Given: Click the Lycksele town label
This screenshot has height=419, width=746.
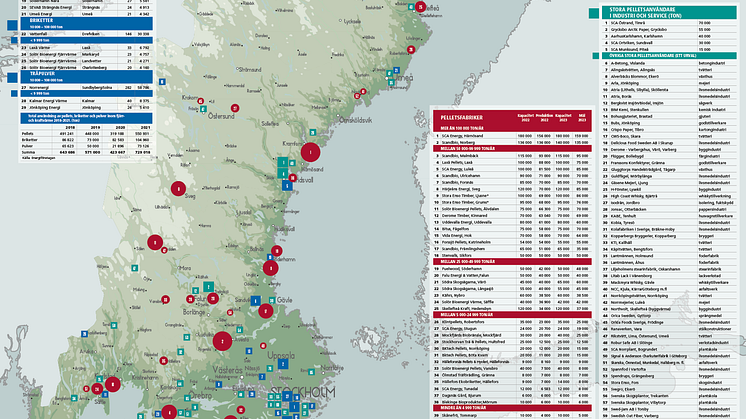Looking at the screenshot, I should (352, 21).
